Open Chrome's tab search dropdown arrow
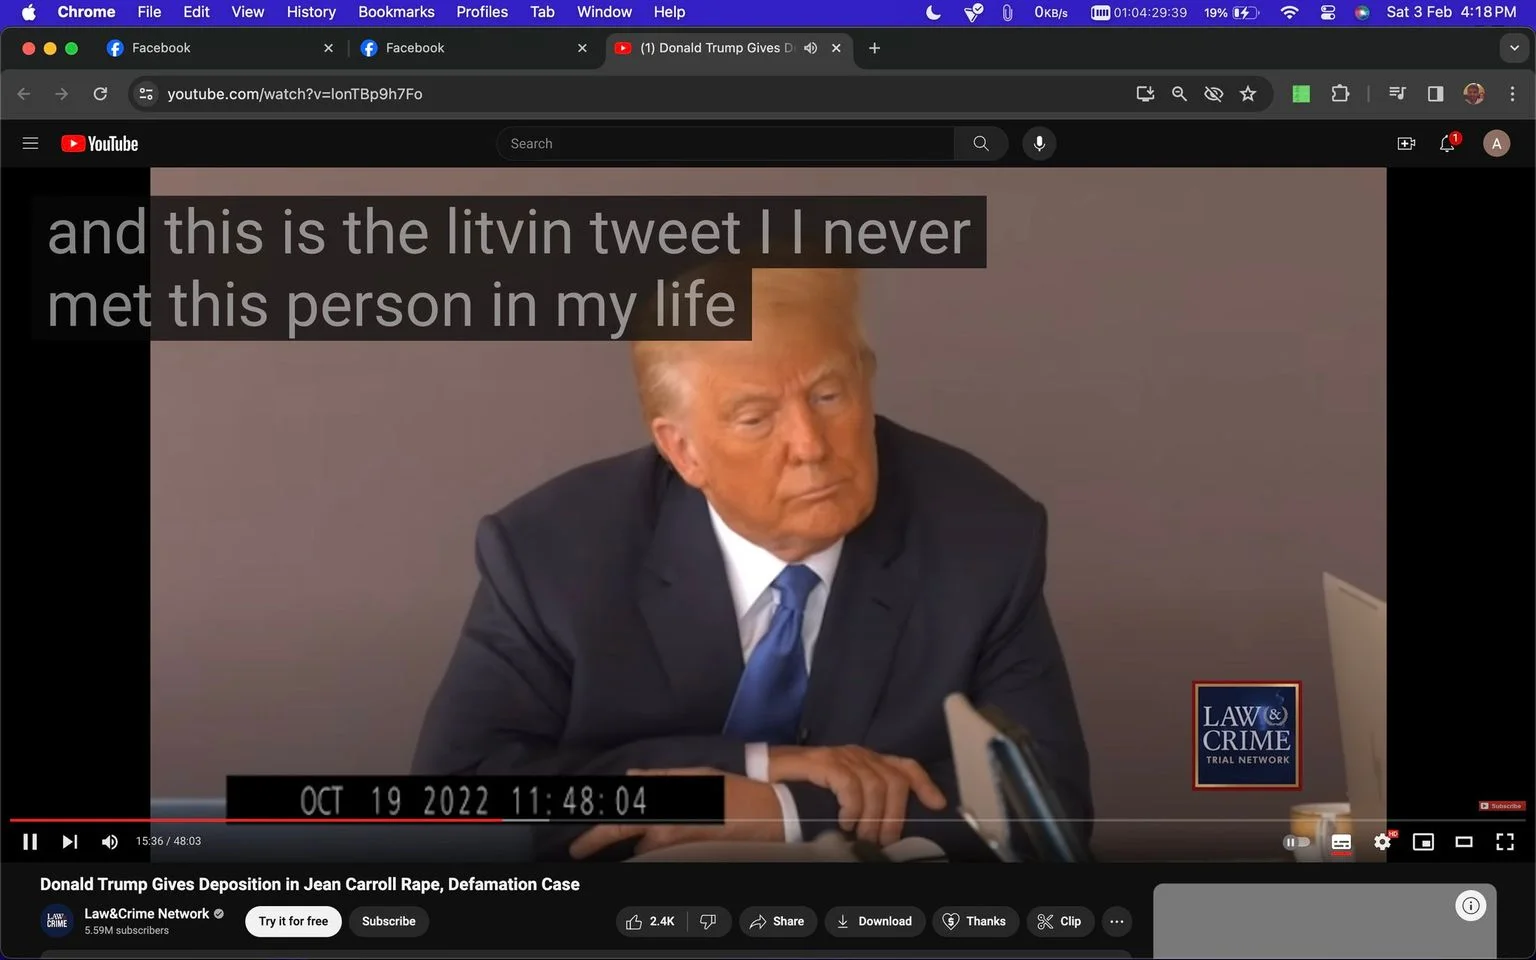The image size is (1536, 960). click(x=1514, y=48)
